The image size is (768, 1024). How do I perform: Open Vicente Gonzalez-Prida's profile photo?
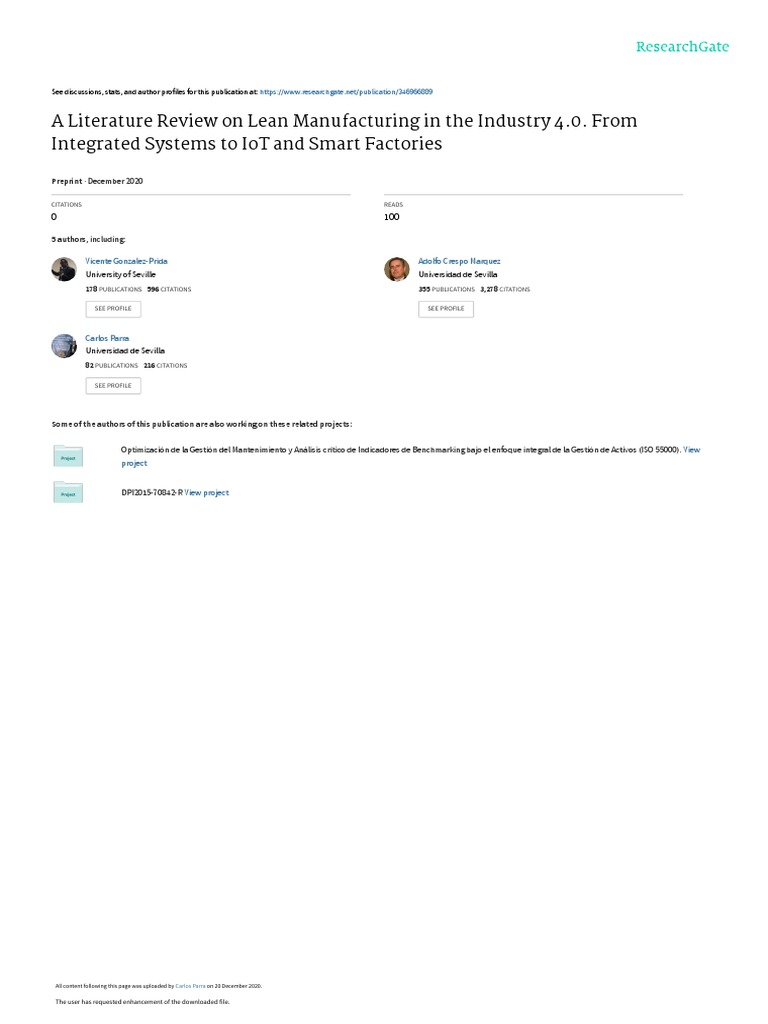click(x=64, y=269)
